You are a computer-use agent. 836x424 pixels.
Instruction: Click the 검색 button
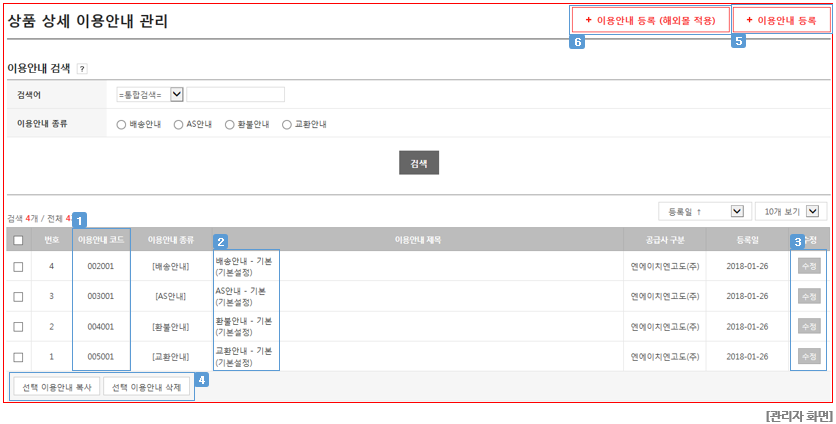pyautogui.click(x=419, y=164)
